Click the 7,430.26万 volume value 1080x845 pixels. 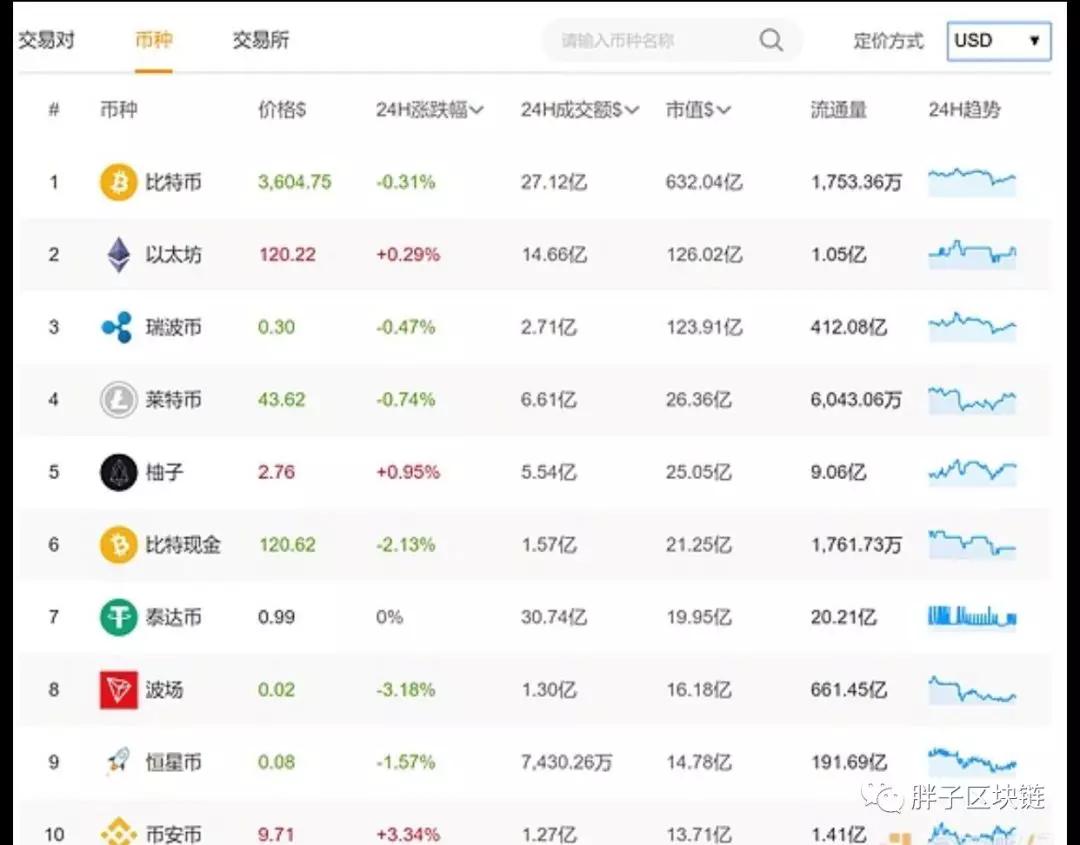(566, 762)
